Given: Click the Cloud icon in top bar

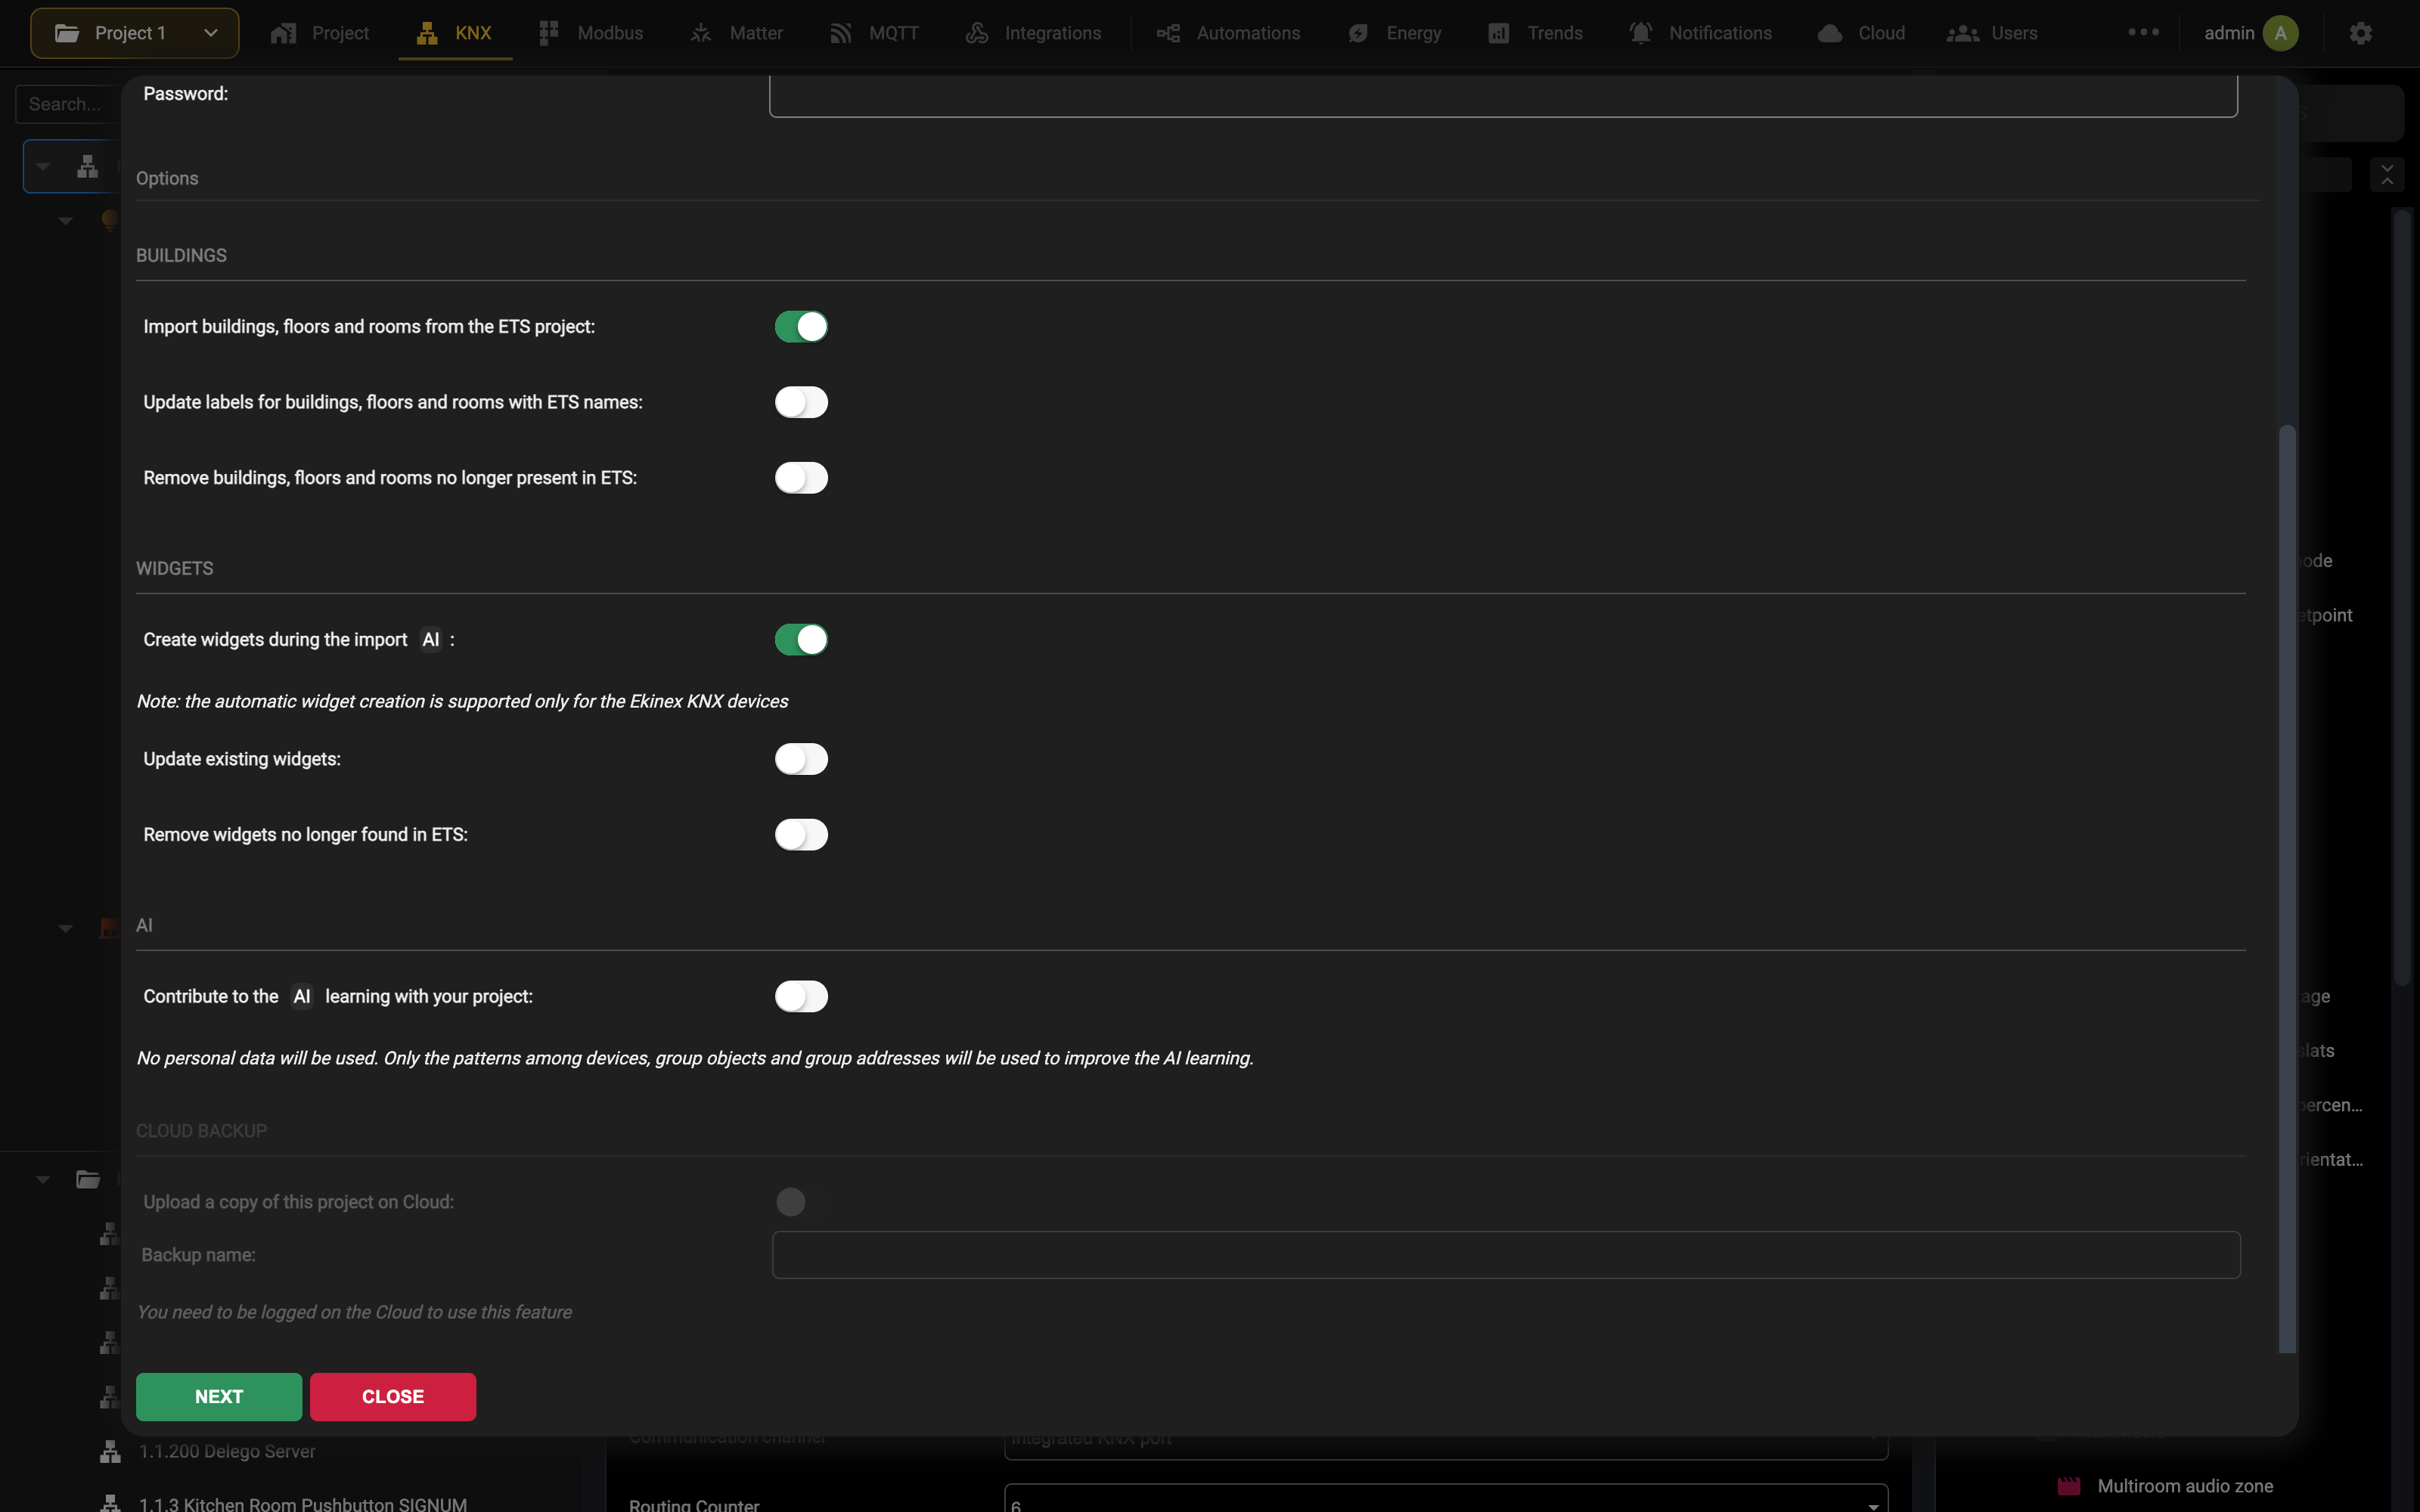Looking at the screenshot, I should (1830, 33).
